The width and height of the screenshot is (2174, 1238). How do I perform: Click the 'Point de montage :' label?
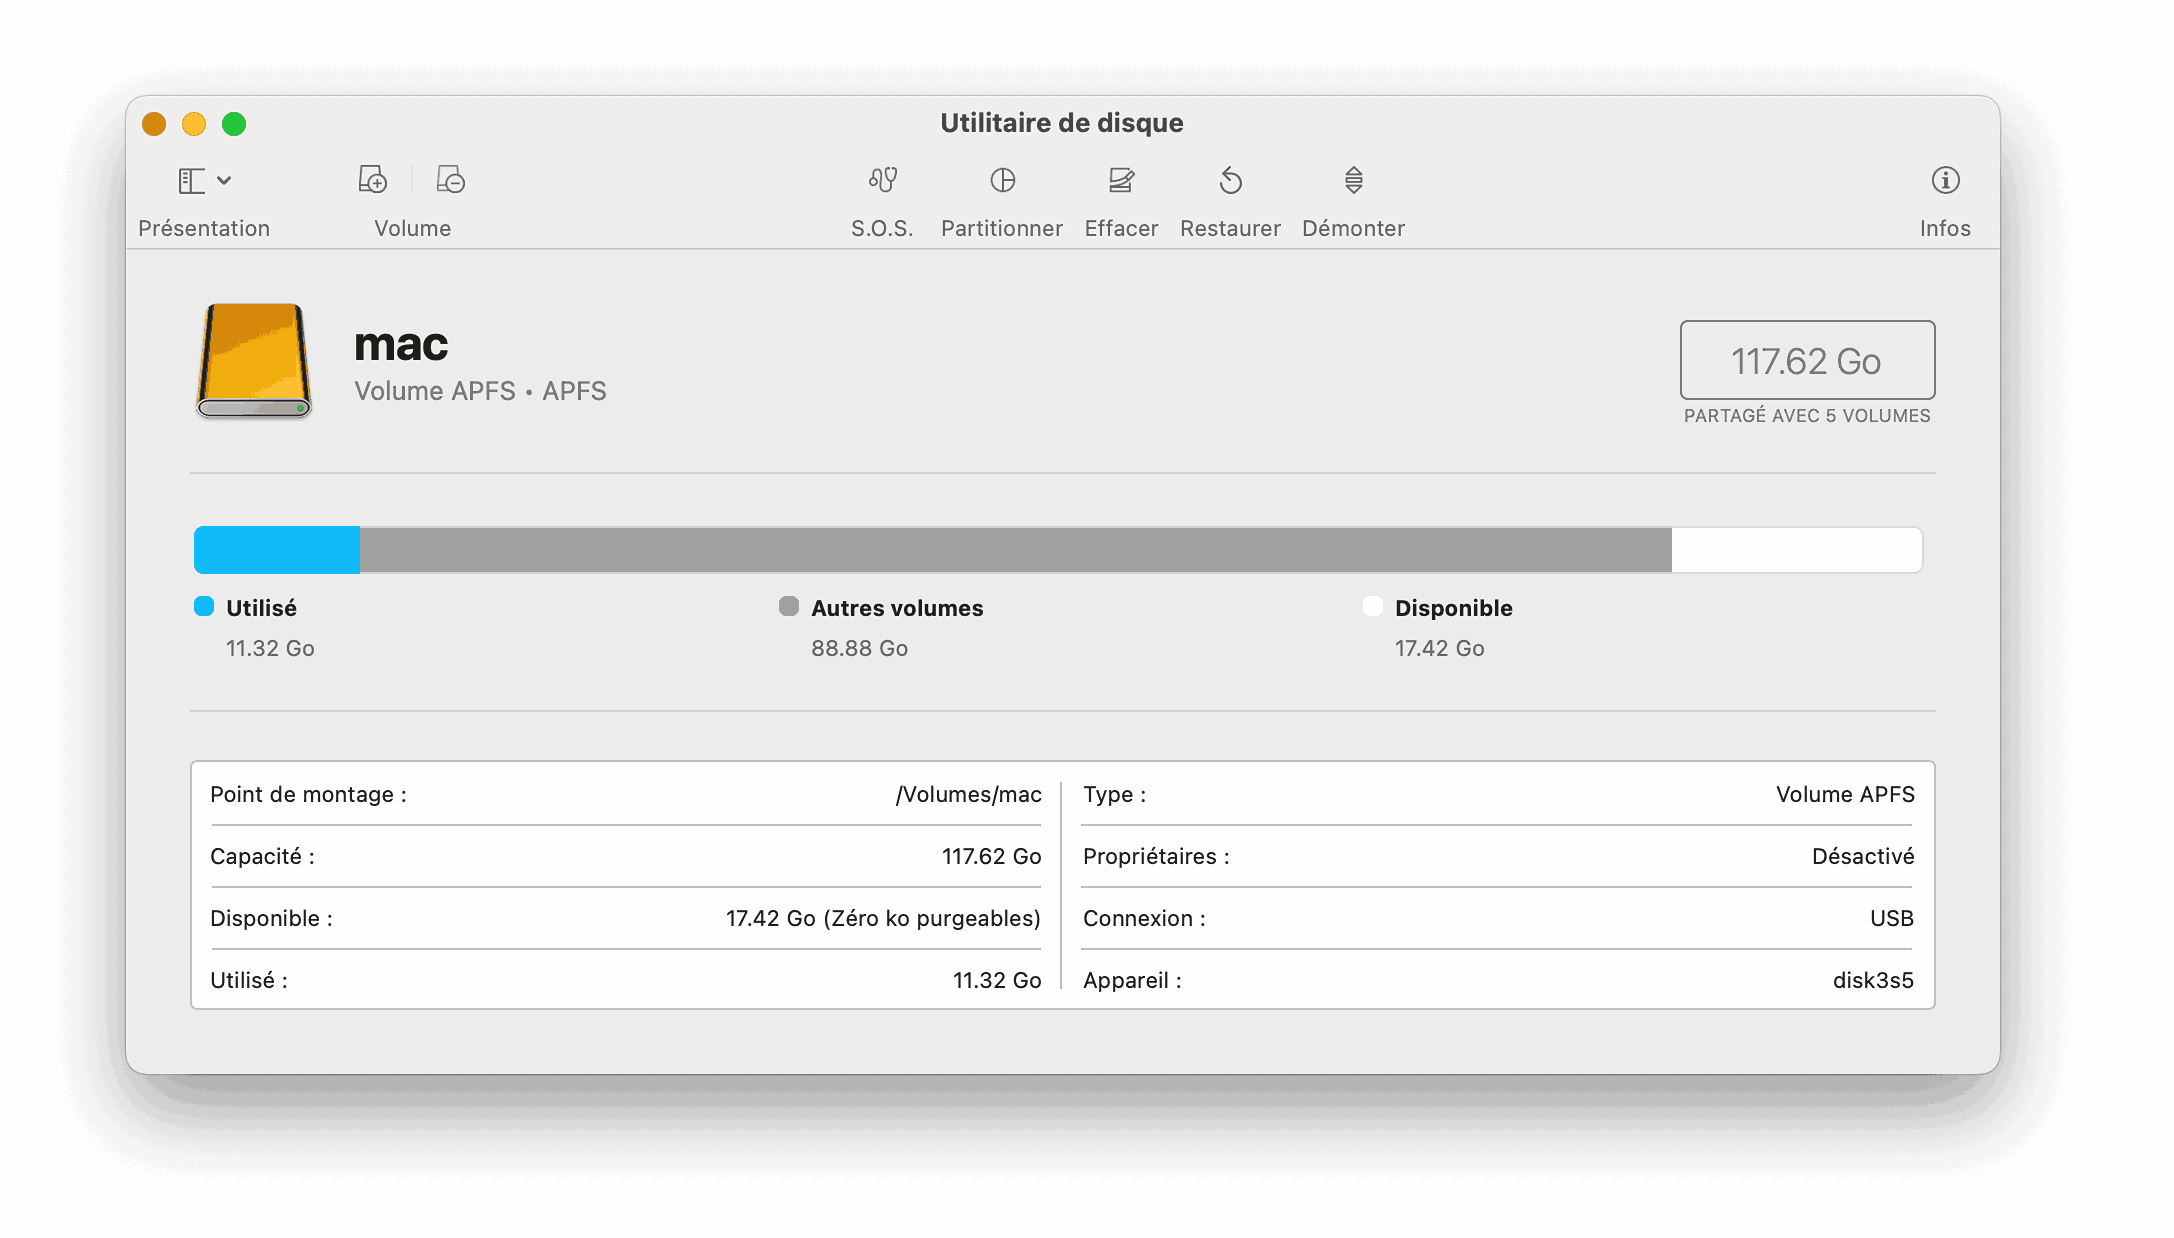[308, 794]
